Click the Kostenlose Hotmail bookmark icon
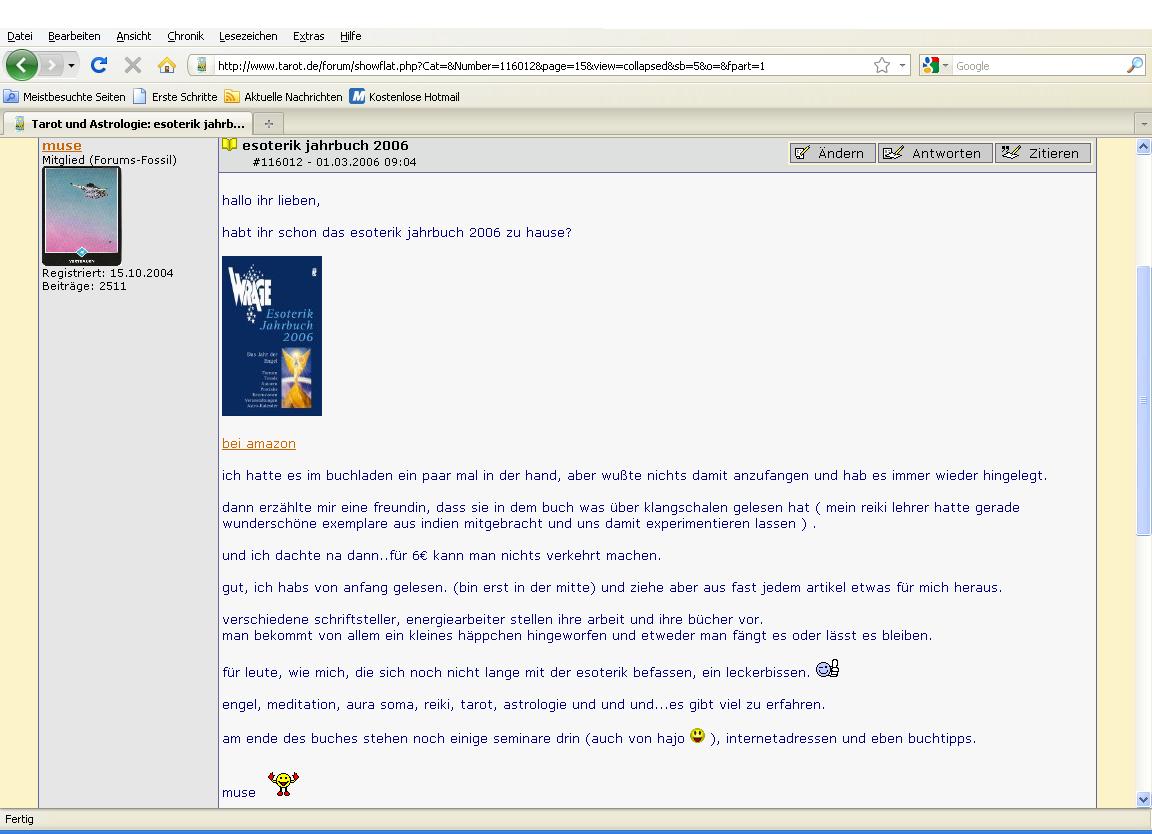Image resolution: width=1152 pixels, height=834 pixels. pyautogui.click(x=357, y=97)
